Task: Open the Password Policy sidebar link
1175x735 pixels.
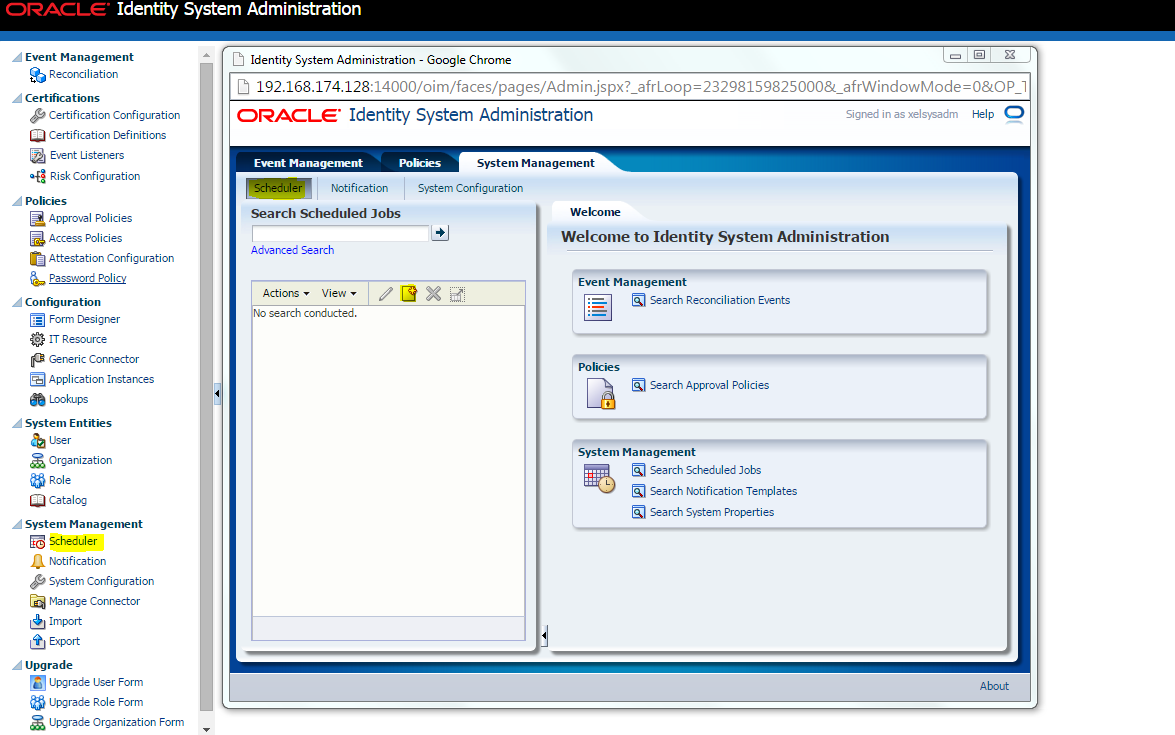Action: pyautogui.click(x=88, y=279)
